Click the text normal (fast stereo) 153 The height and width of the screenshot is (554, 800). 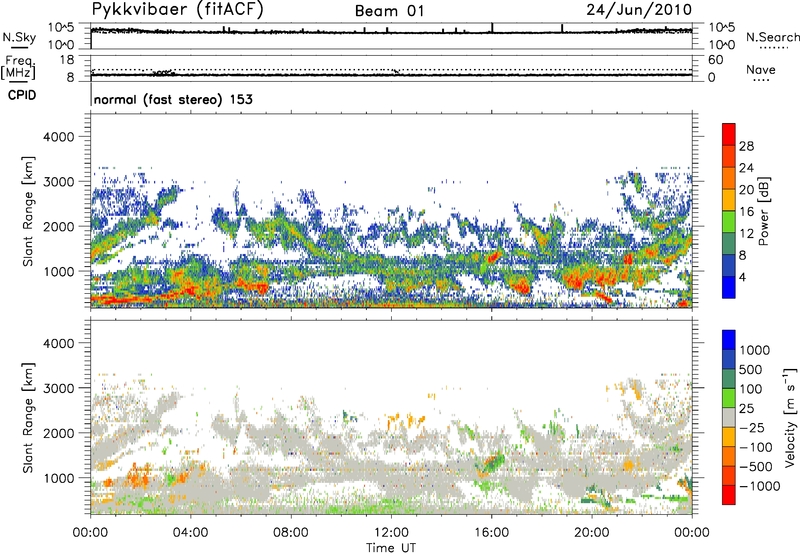173,99
